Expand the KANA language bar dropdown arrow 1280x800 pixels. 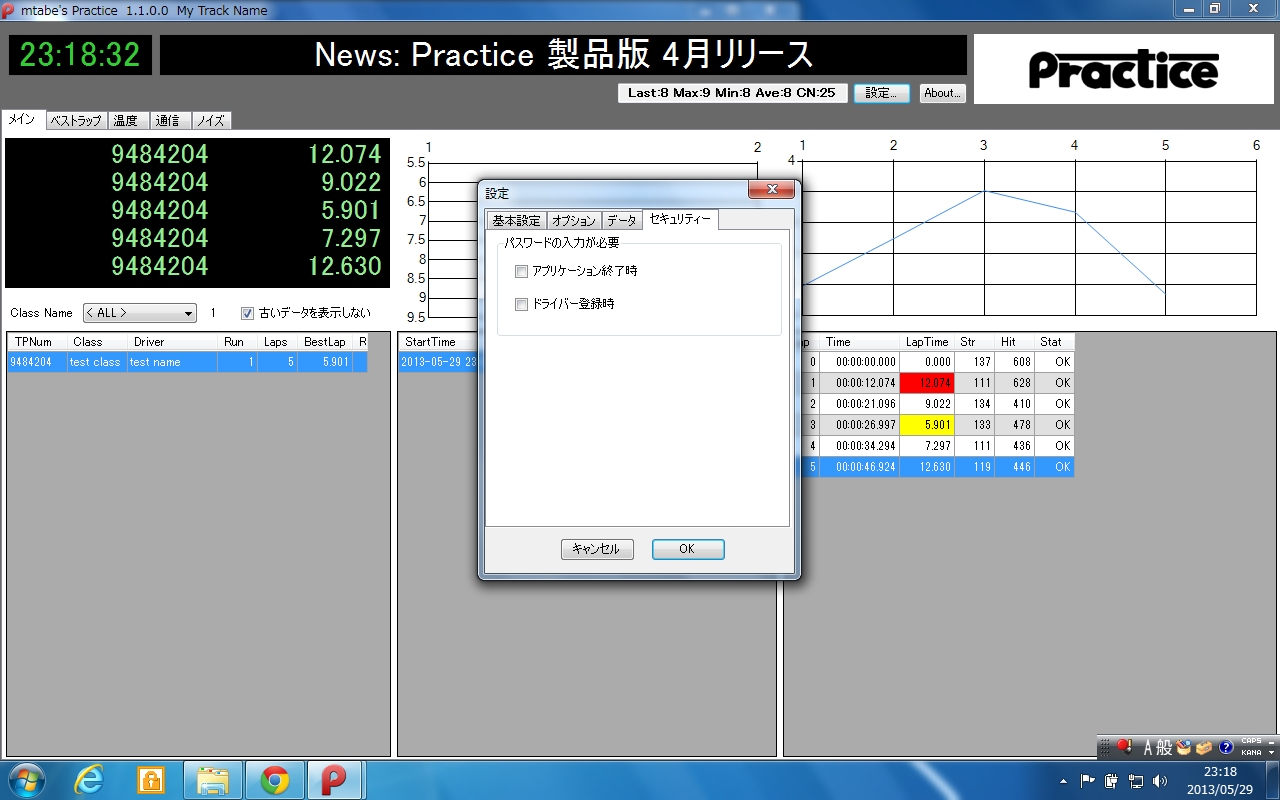pos(1271,753)
